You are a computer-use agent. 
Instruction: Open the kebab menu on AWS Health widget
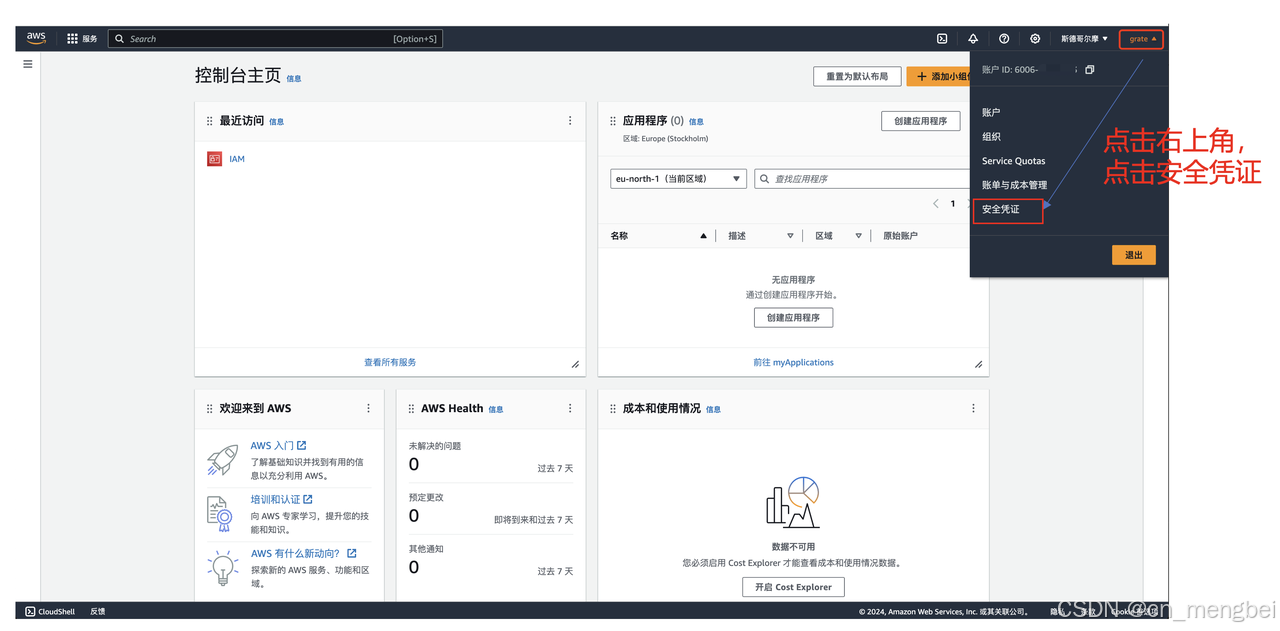pyautogui.click(x=570, y=408)
